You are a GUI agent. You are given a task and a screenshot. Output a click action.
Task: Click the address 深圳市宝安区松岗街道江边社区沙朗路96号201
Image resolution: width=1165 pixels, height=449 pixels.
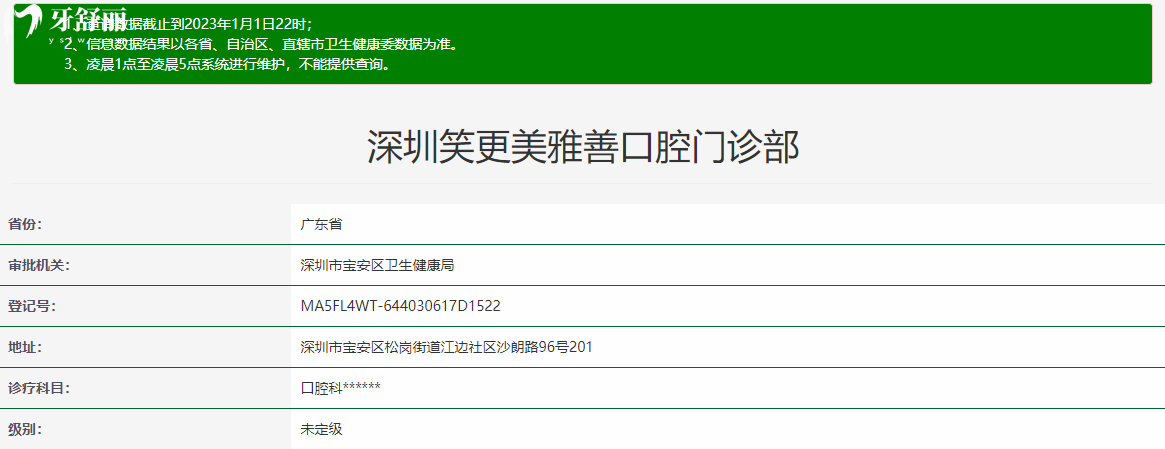coord(446,347)
